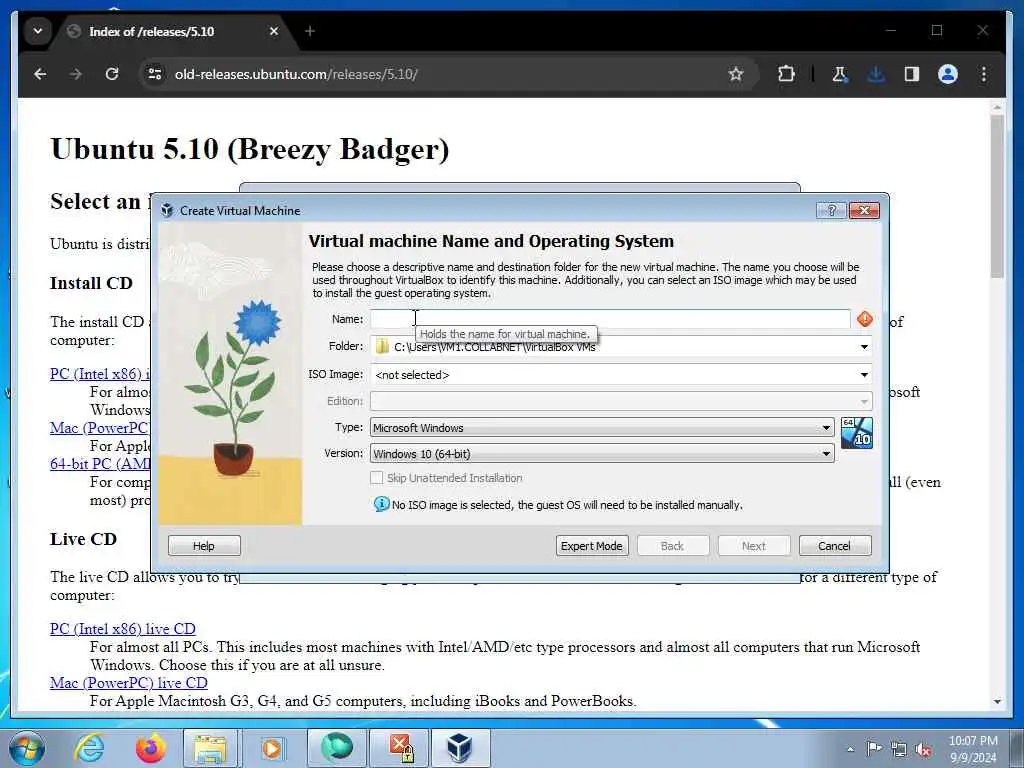
Task: Click the virtual machine Name field
Action: (610, 319)
